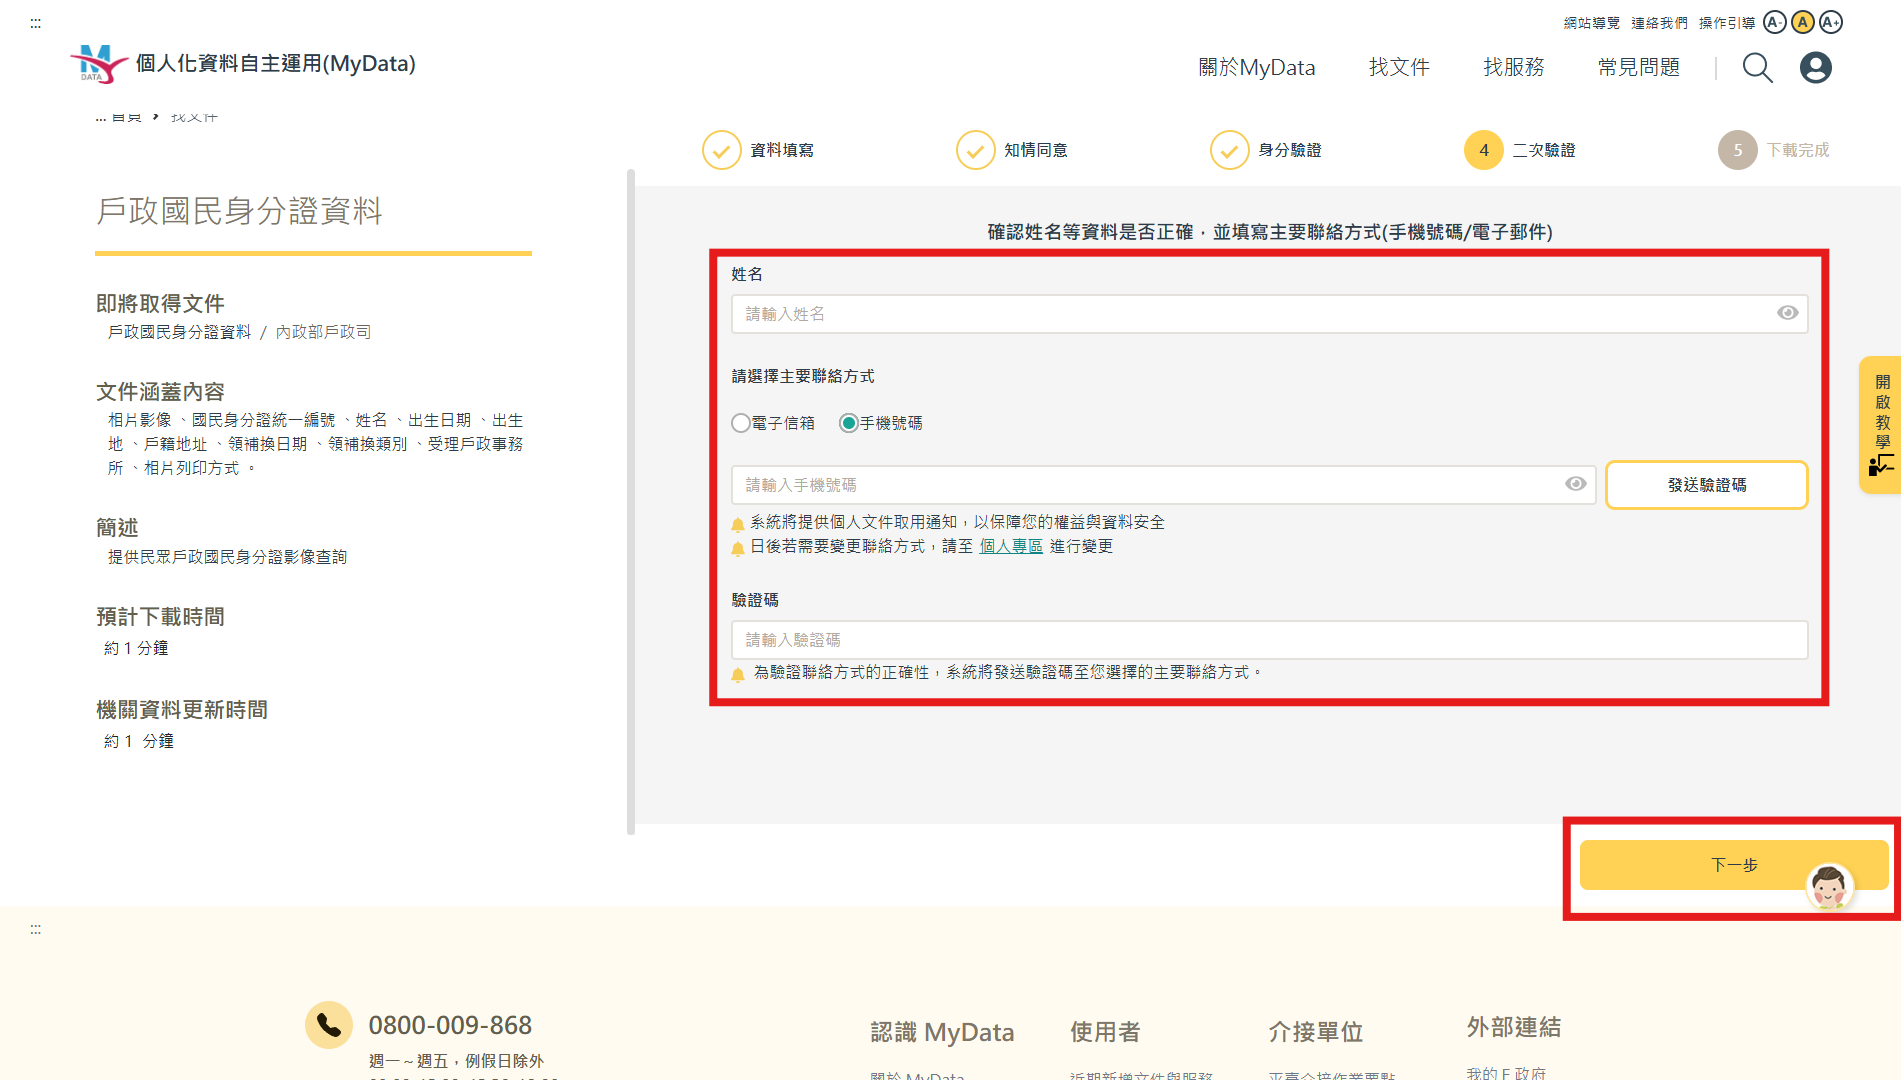Click the accesskey dots at top left
The height and width of the screenshot is (1080, 1901).
pyautogui.click(x=36, y=23)
